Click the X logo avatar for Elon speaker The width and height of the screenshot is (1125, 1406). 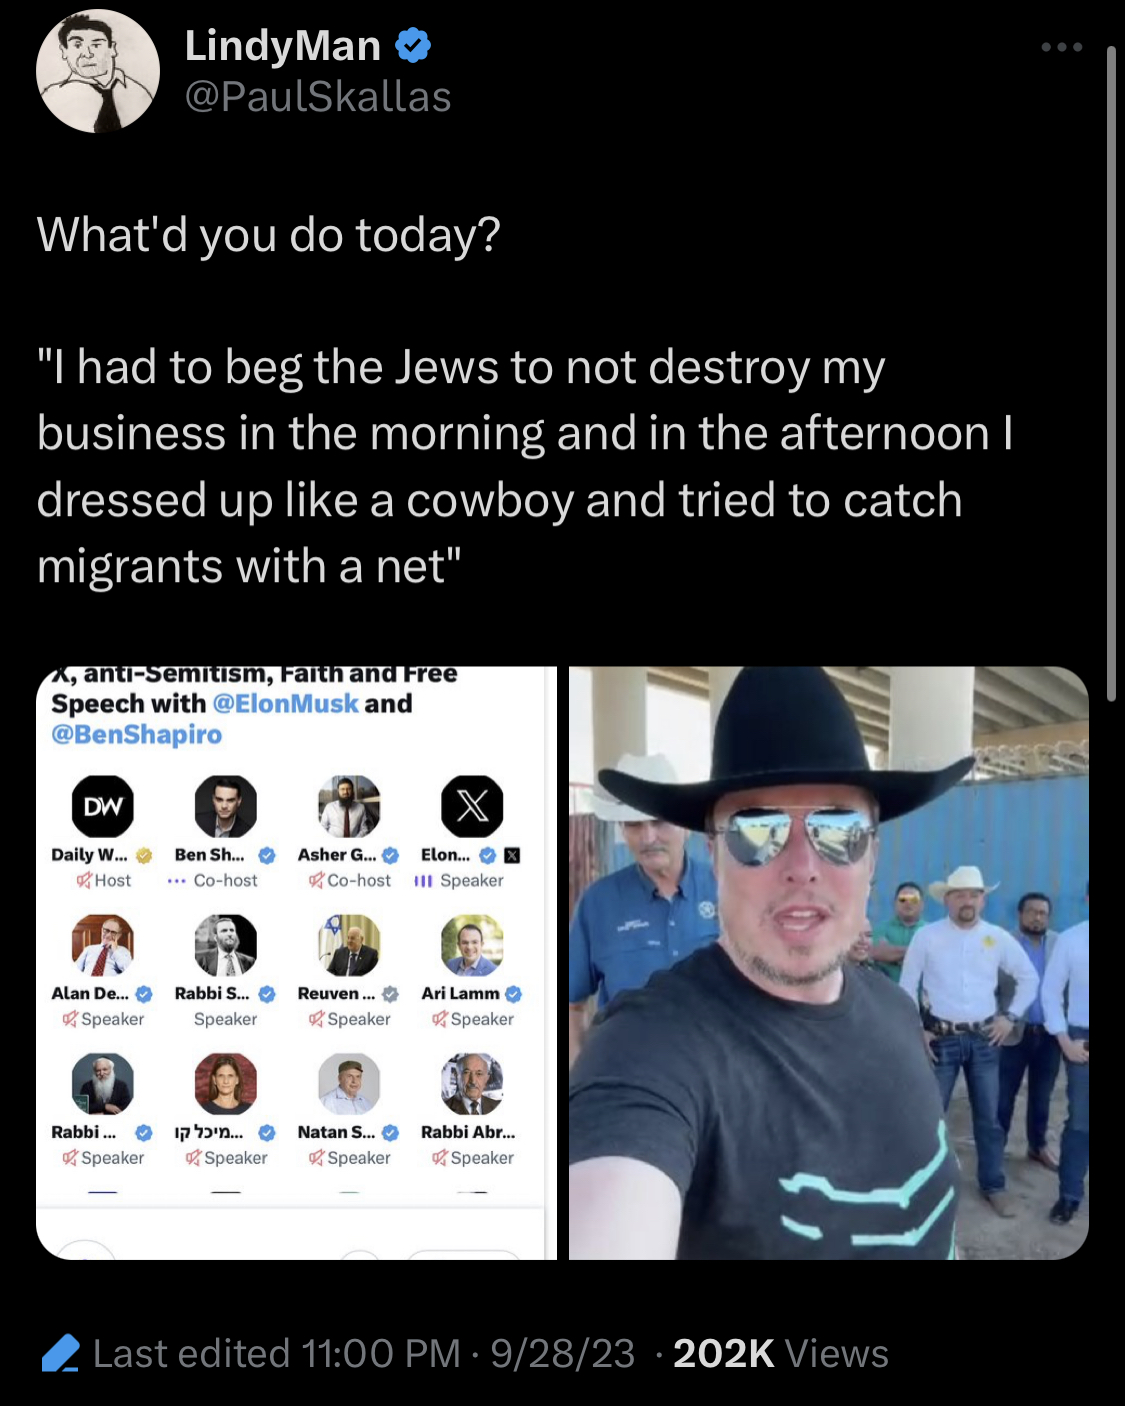point(472,806)
